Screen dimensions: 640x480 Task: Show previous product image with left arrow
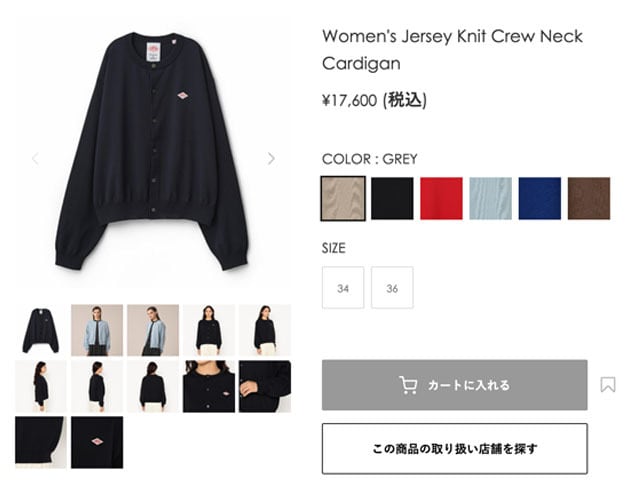coord(36,158)
